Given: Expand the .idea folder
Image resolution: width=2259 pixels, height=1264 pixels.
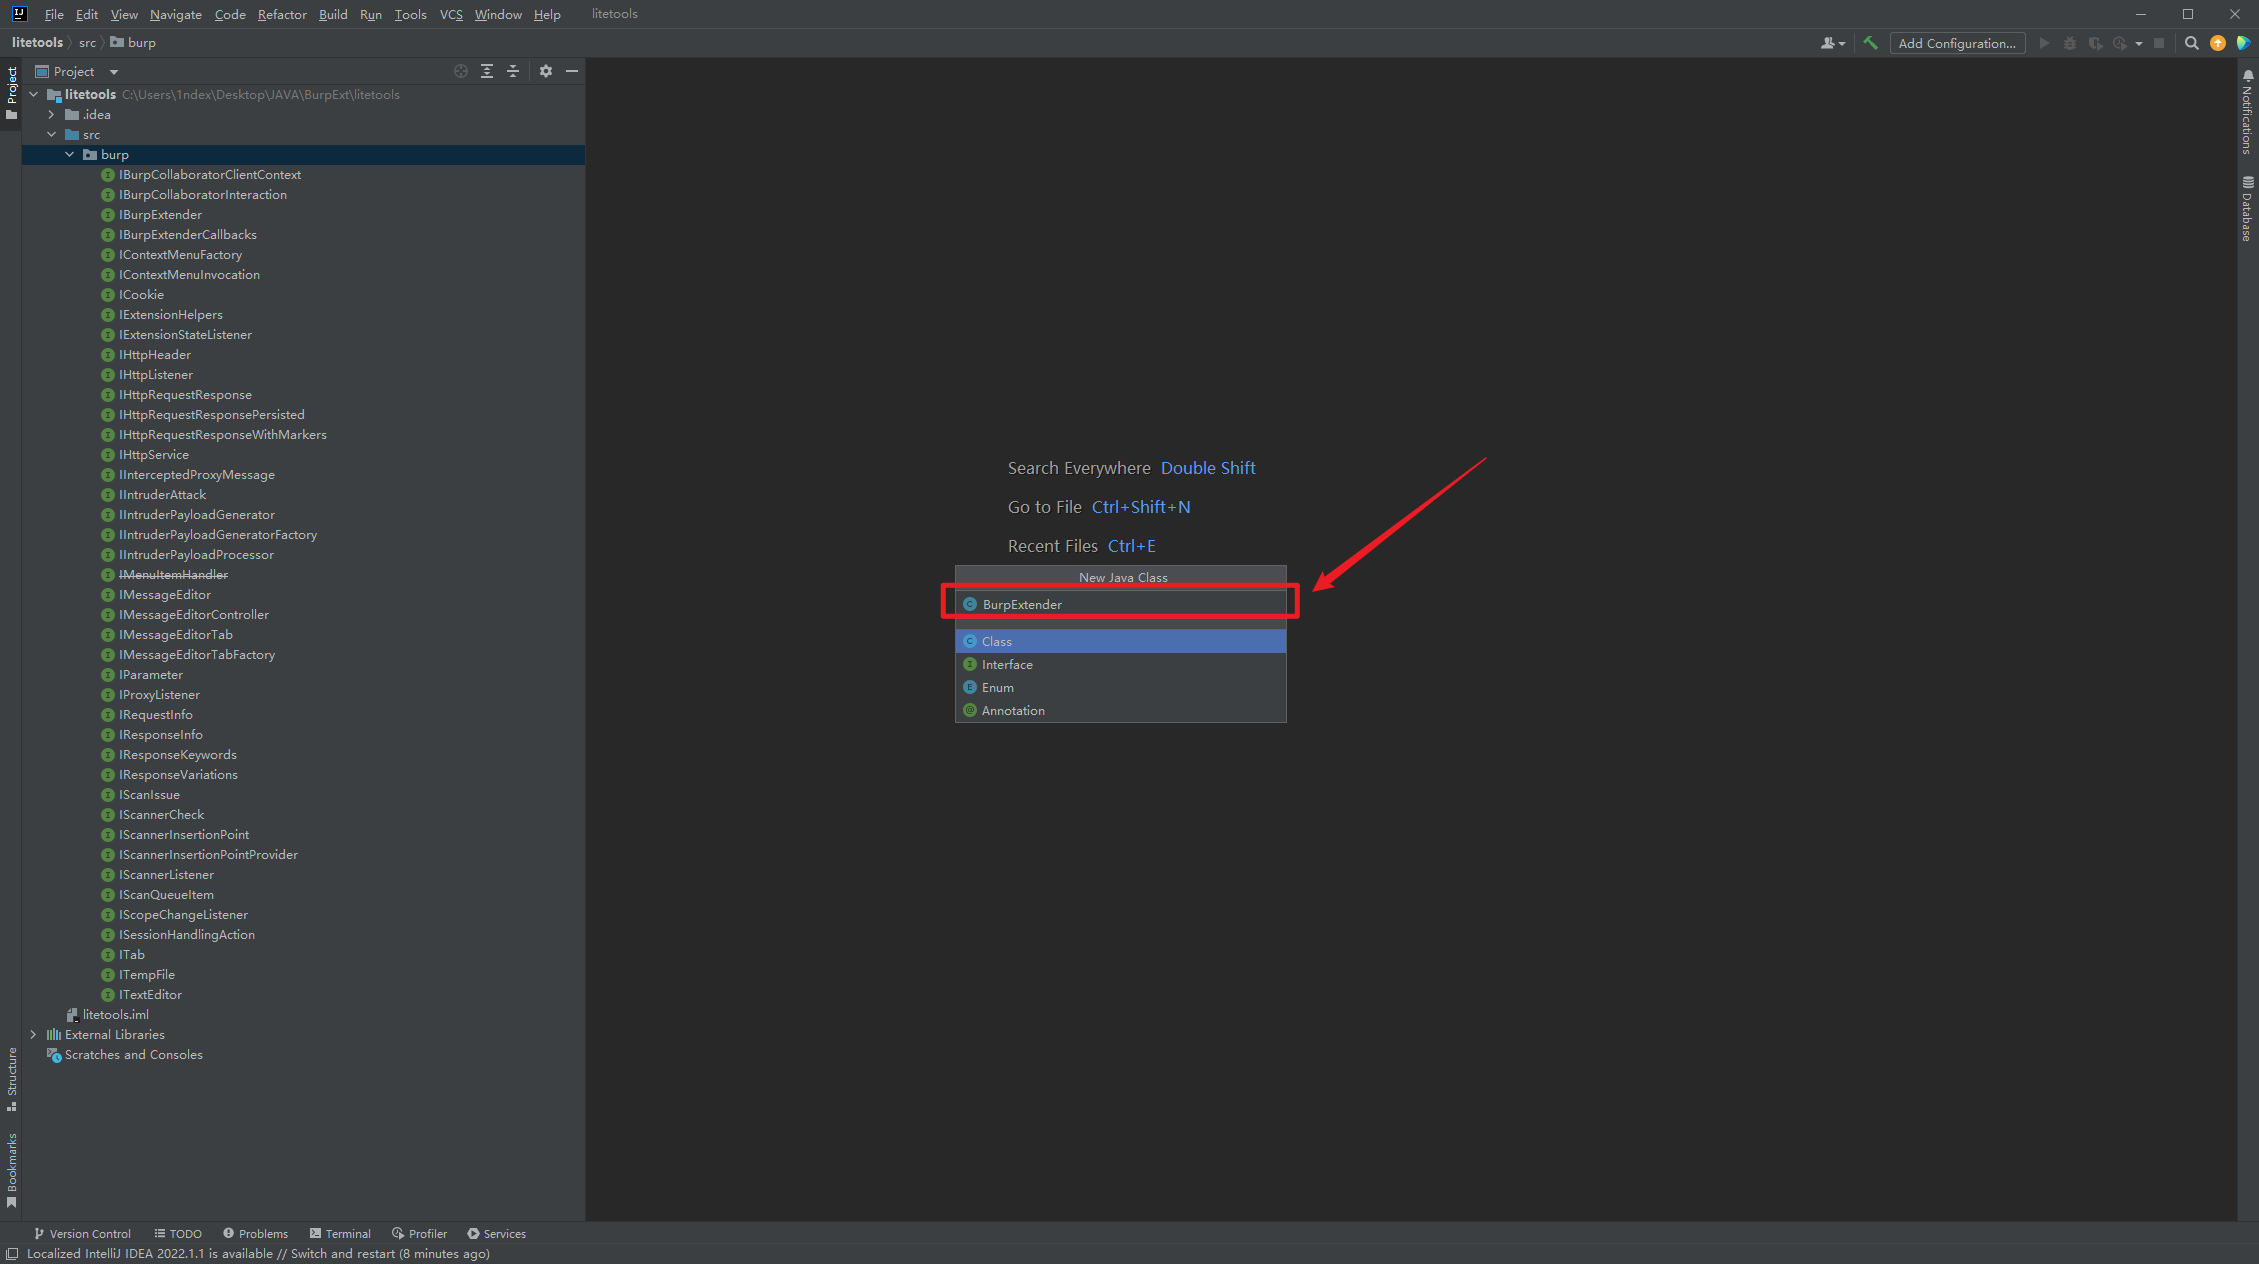Looking at the screenshot, I should pyautogui.click(x=51, y=114).
